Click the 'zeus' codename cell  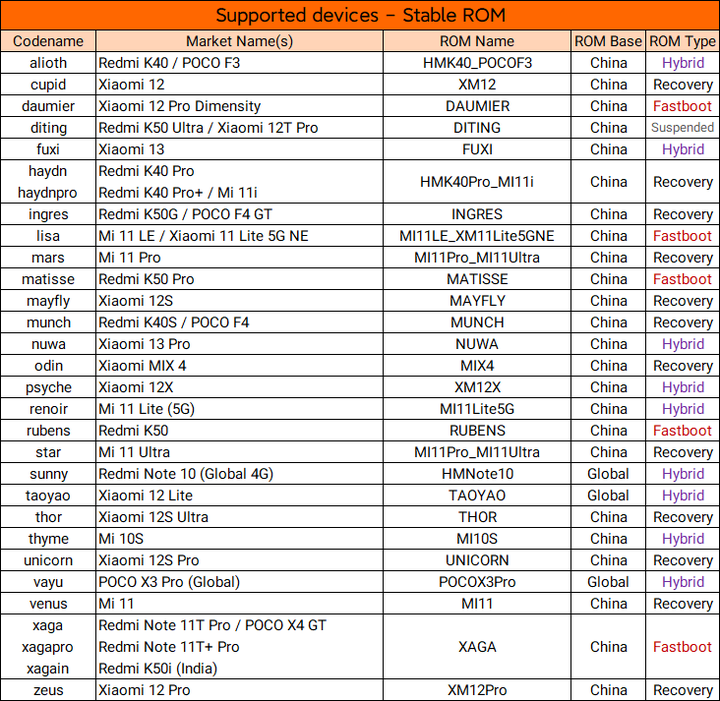click(x=48, y=690)
